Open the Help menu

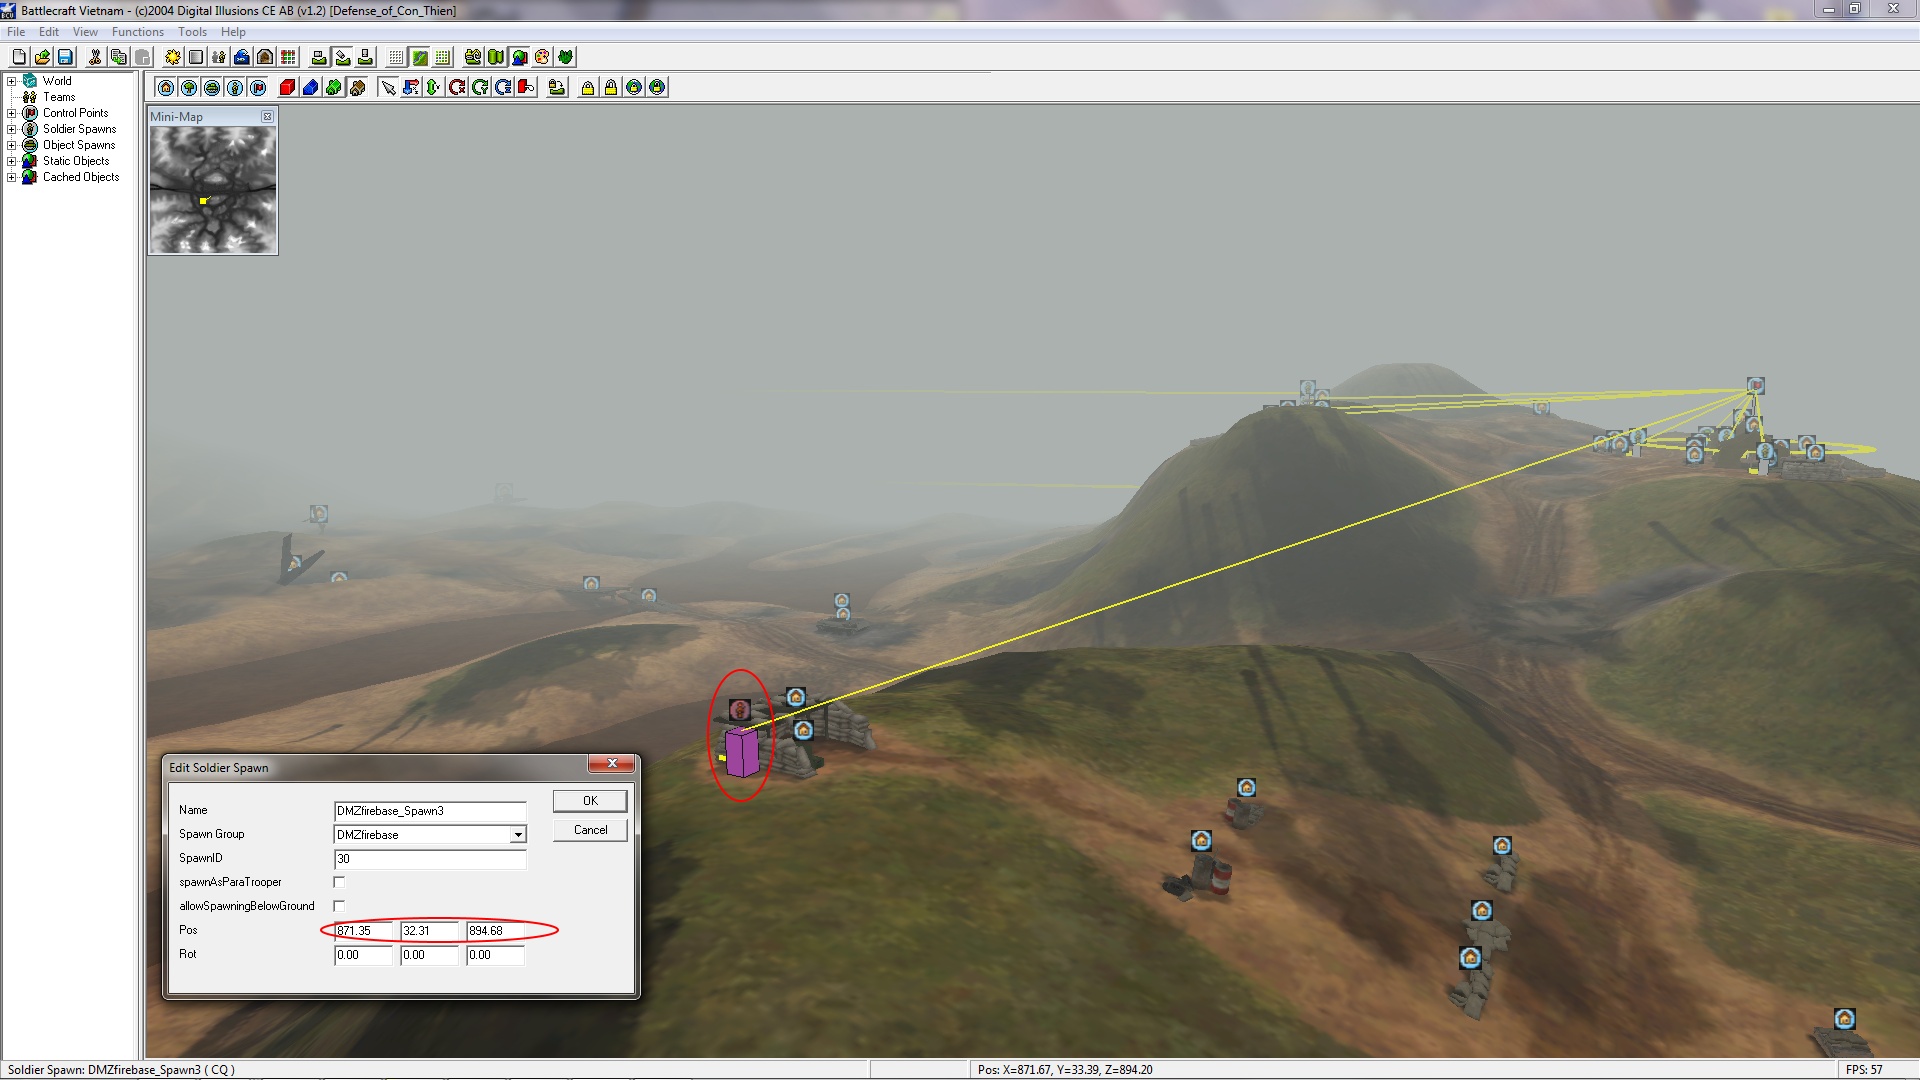click(x=233, y=32)
